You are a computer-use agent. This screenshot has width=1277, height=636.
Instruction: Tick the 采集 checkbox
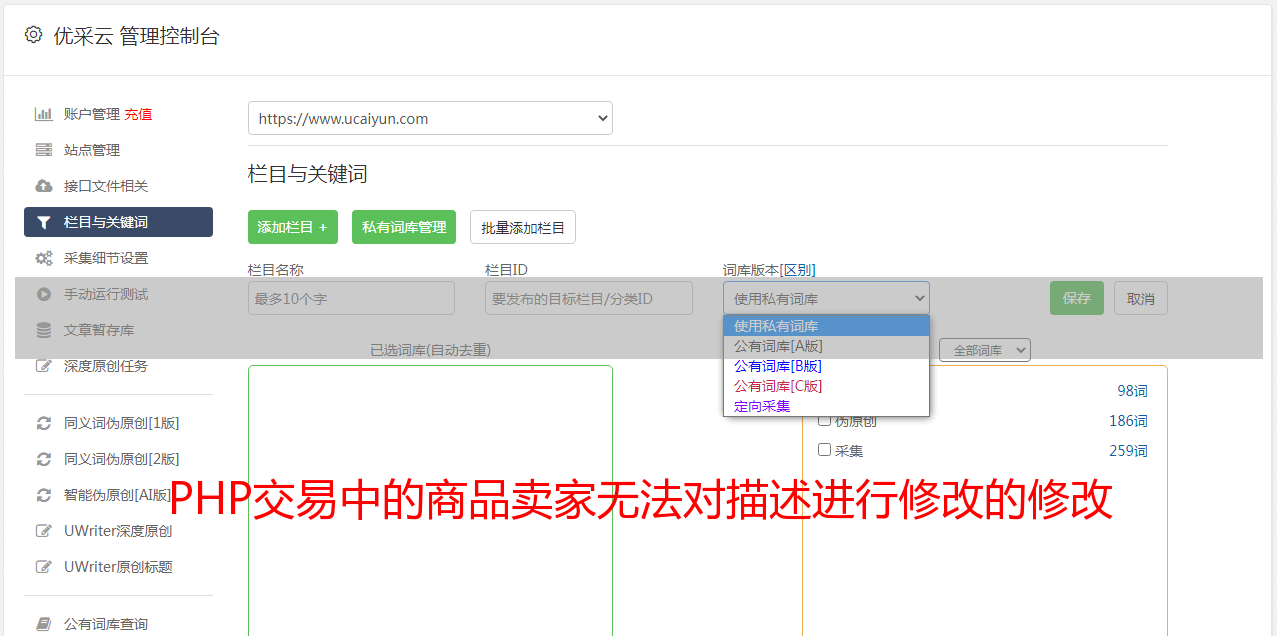[x=825, y=450]
